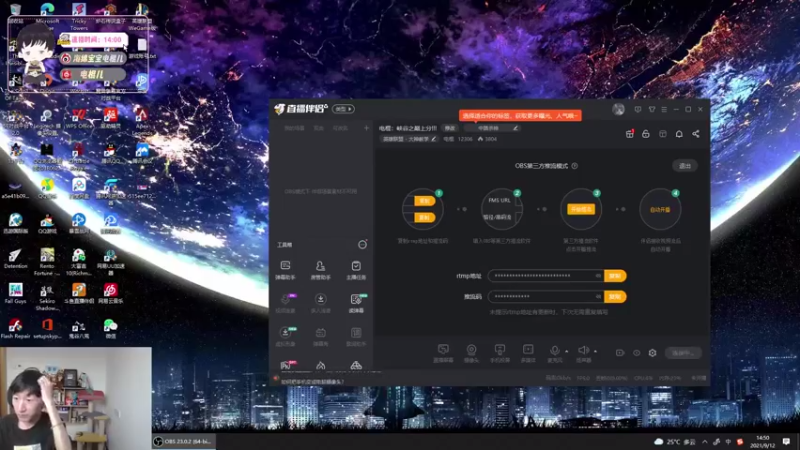Click the 修改 button beside stream title
Image resolution: width=800 pixels, height=450 pixels.
click(449, 128)
